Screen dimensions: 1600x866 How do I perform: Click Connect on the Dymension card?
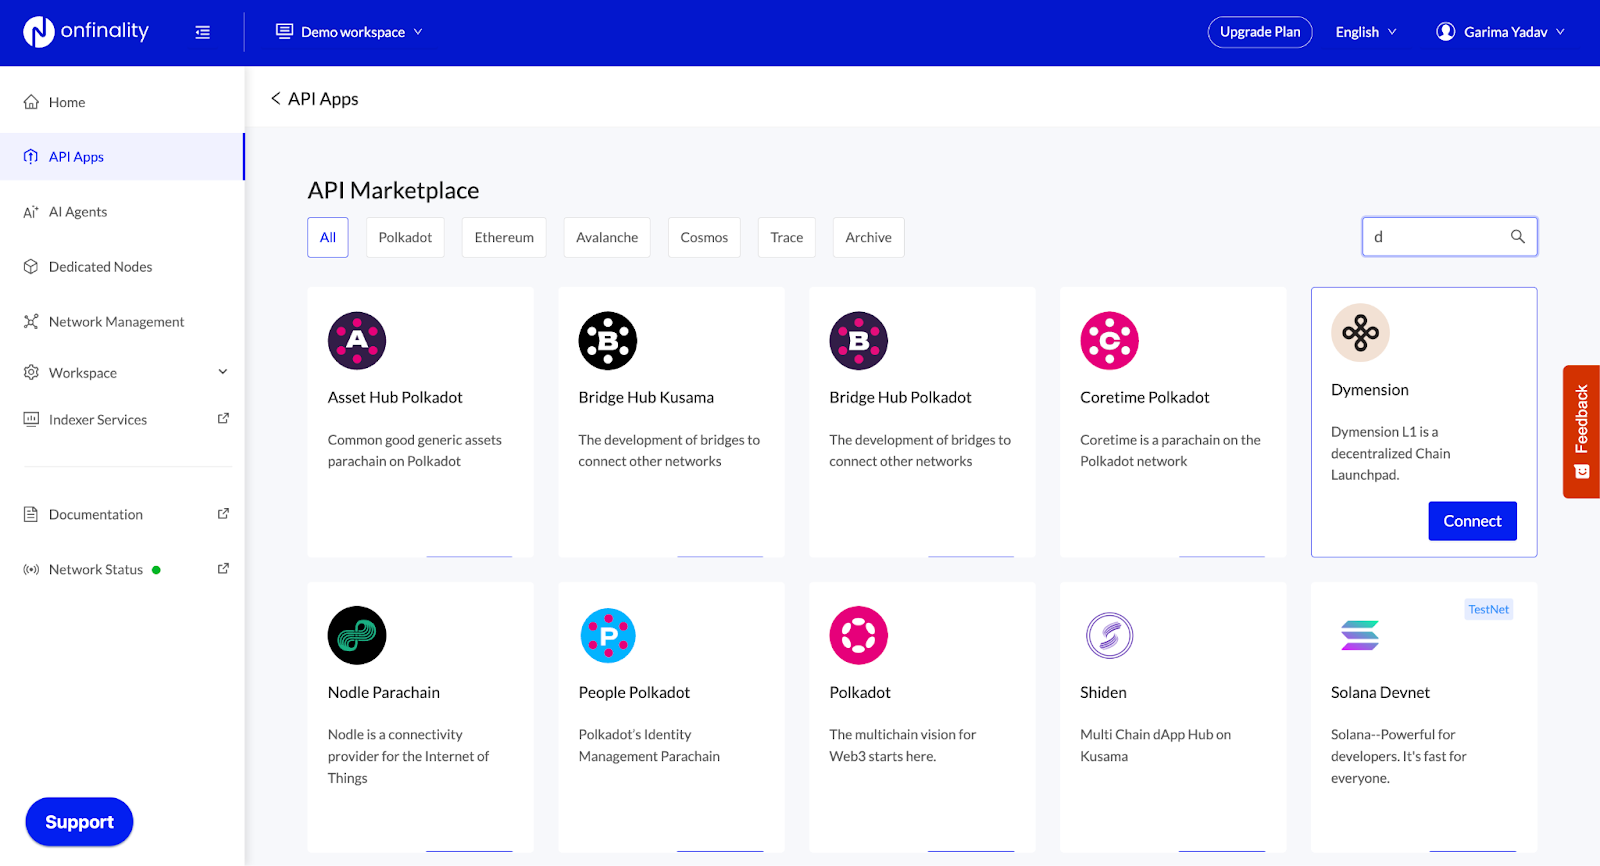[1473, 521]
